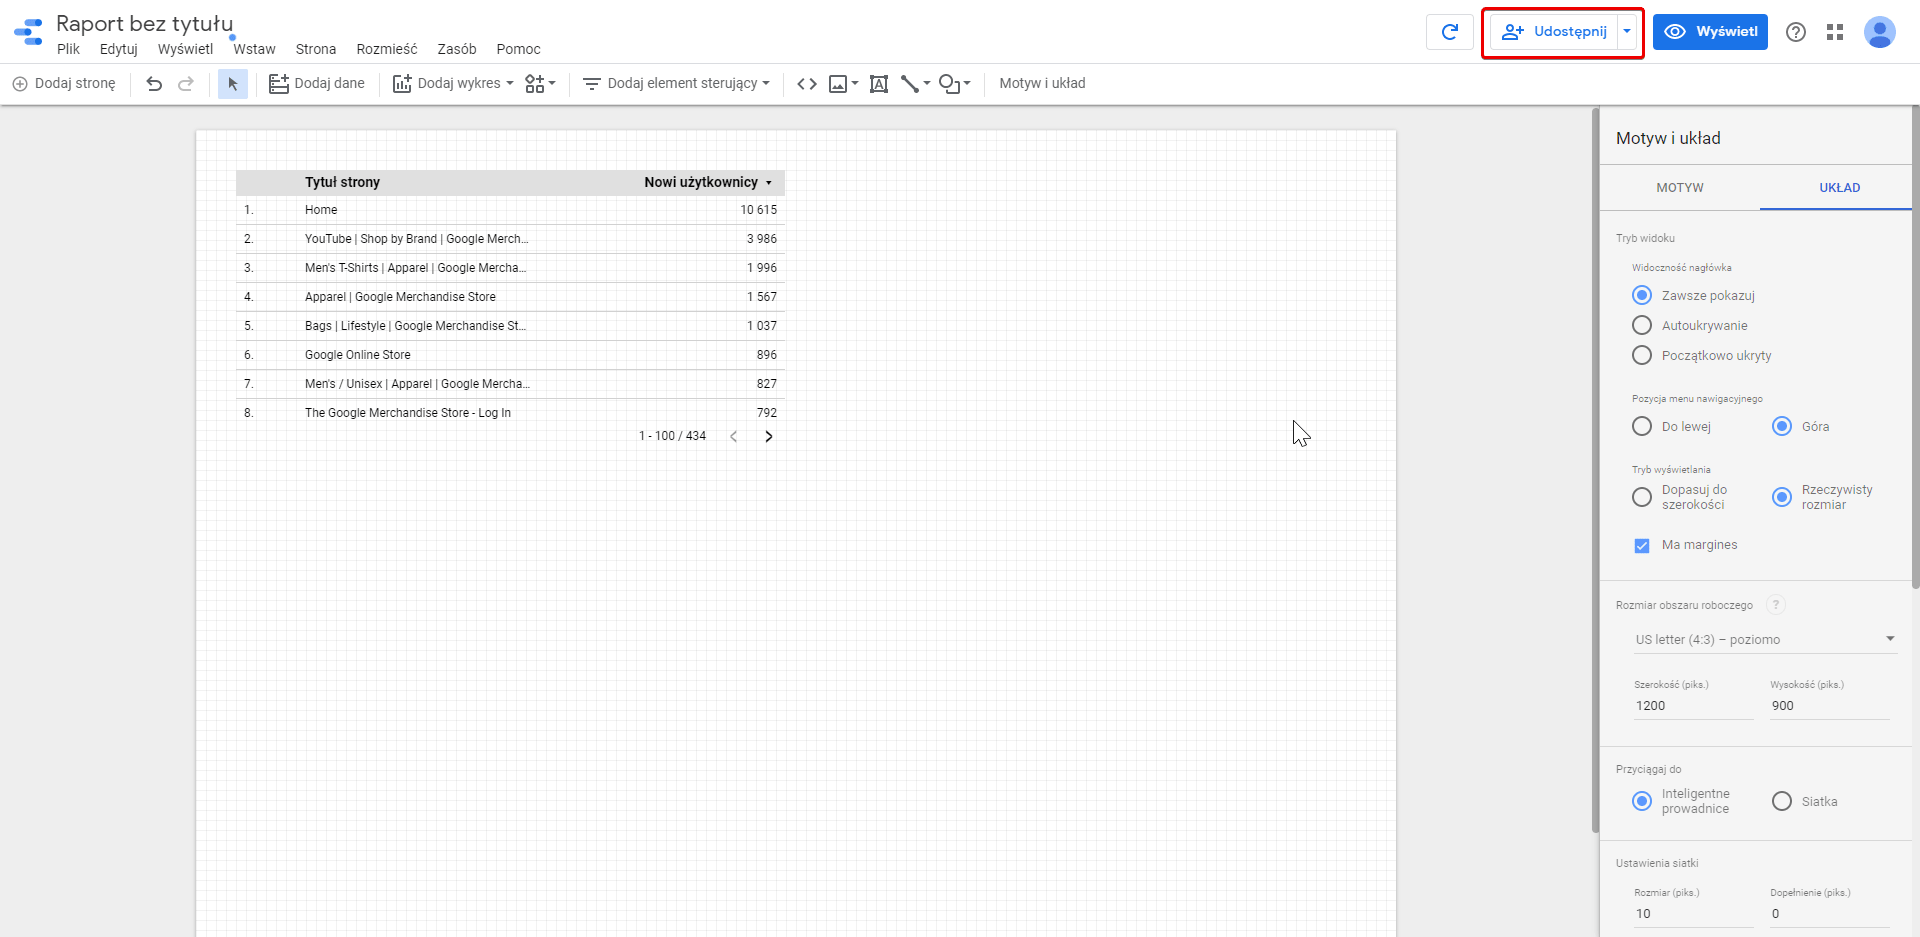Open the Rozmieść menu
This screenshot has width=1920, height=937.
click(387, 49)
